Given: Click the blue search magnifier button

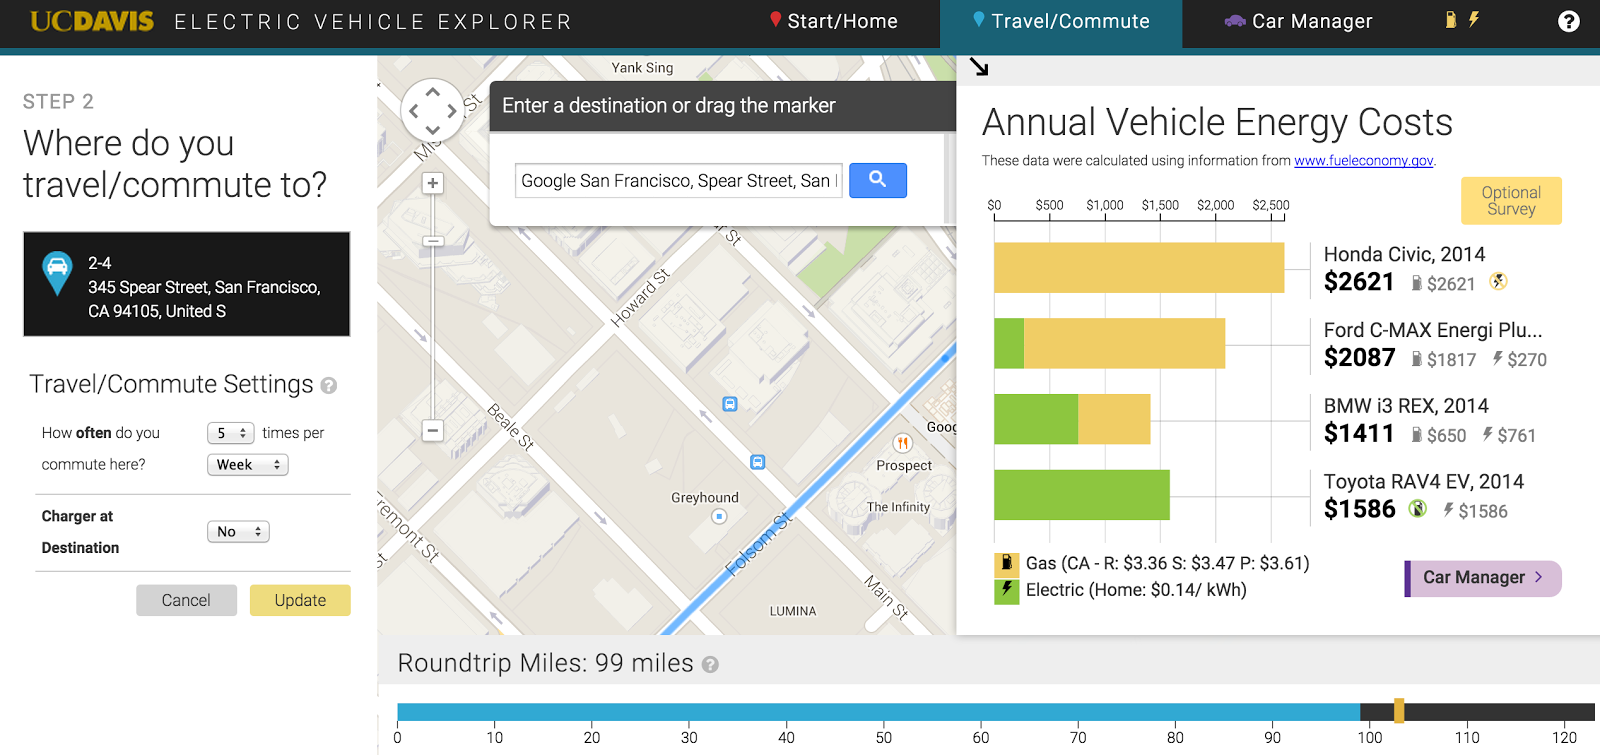Looking at the screenshot, I should click(878, 180).
